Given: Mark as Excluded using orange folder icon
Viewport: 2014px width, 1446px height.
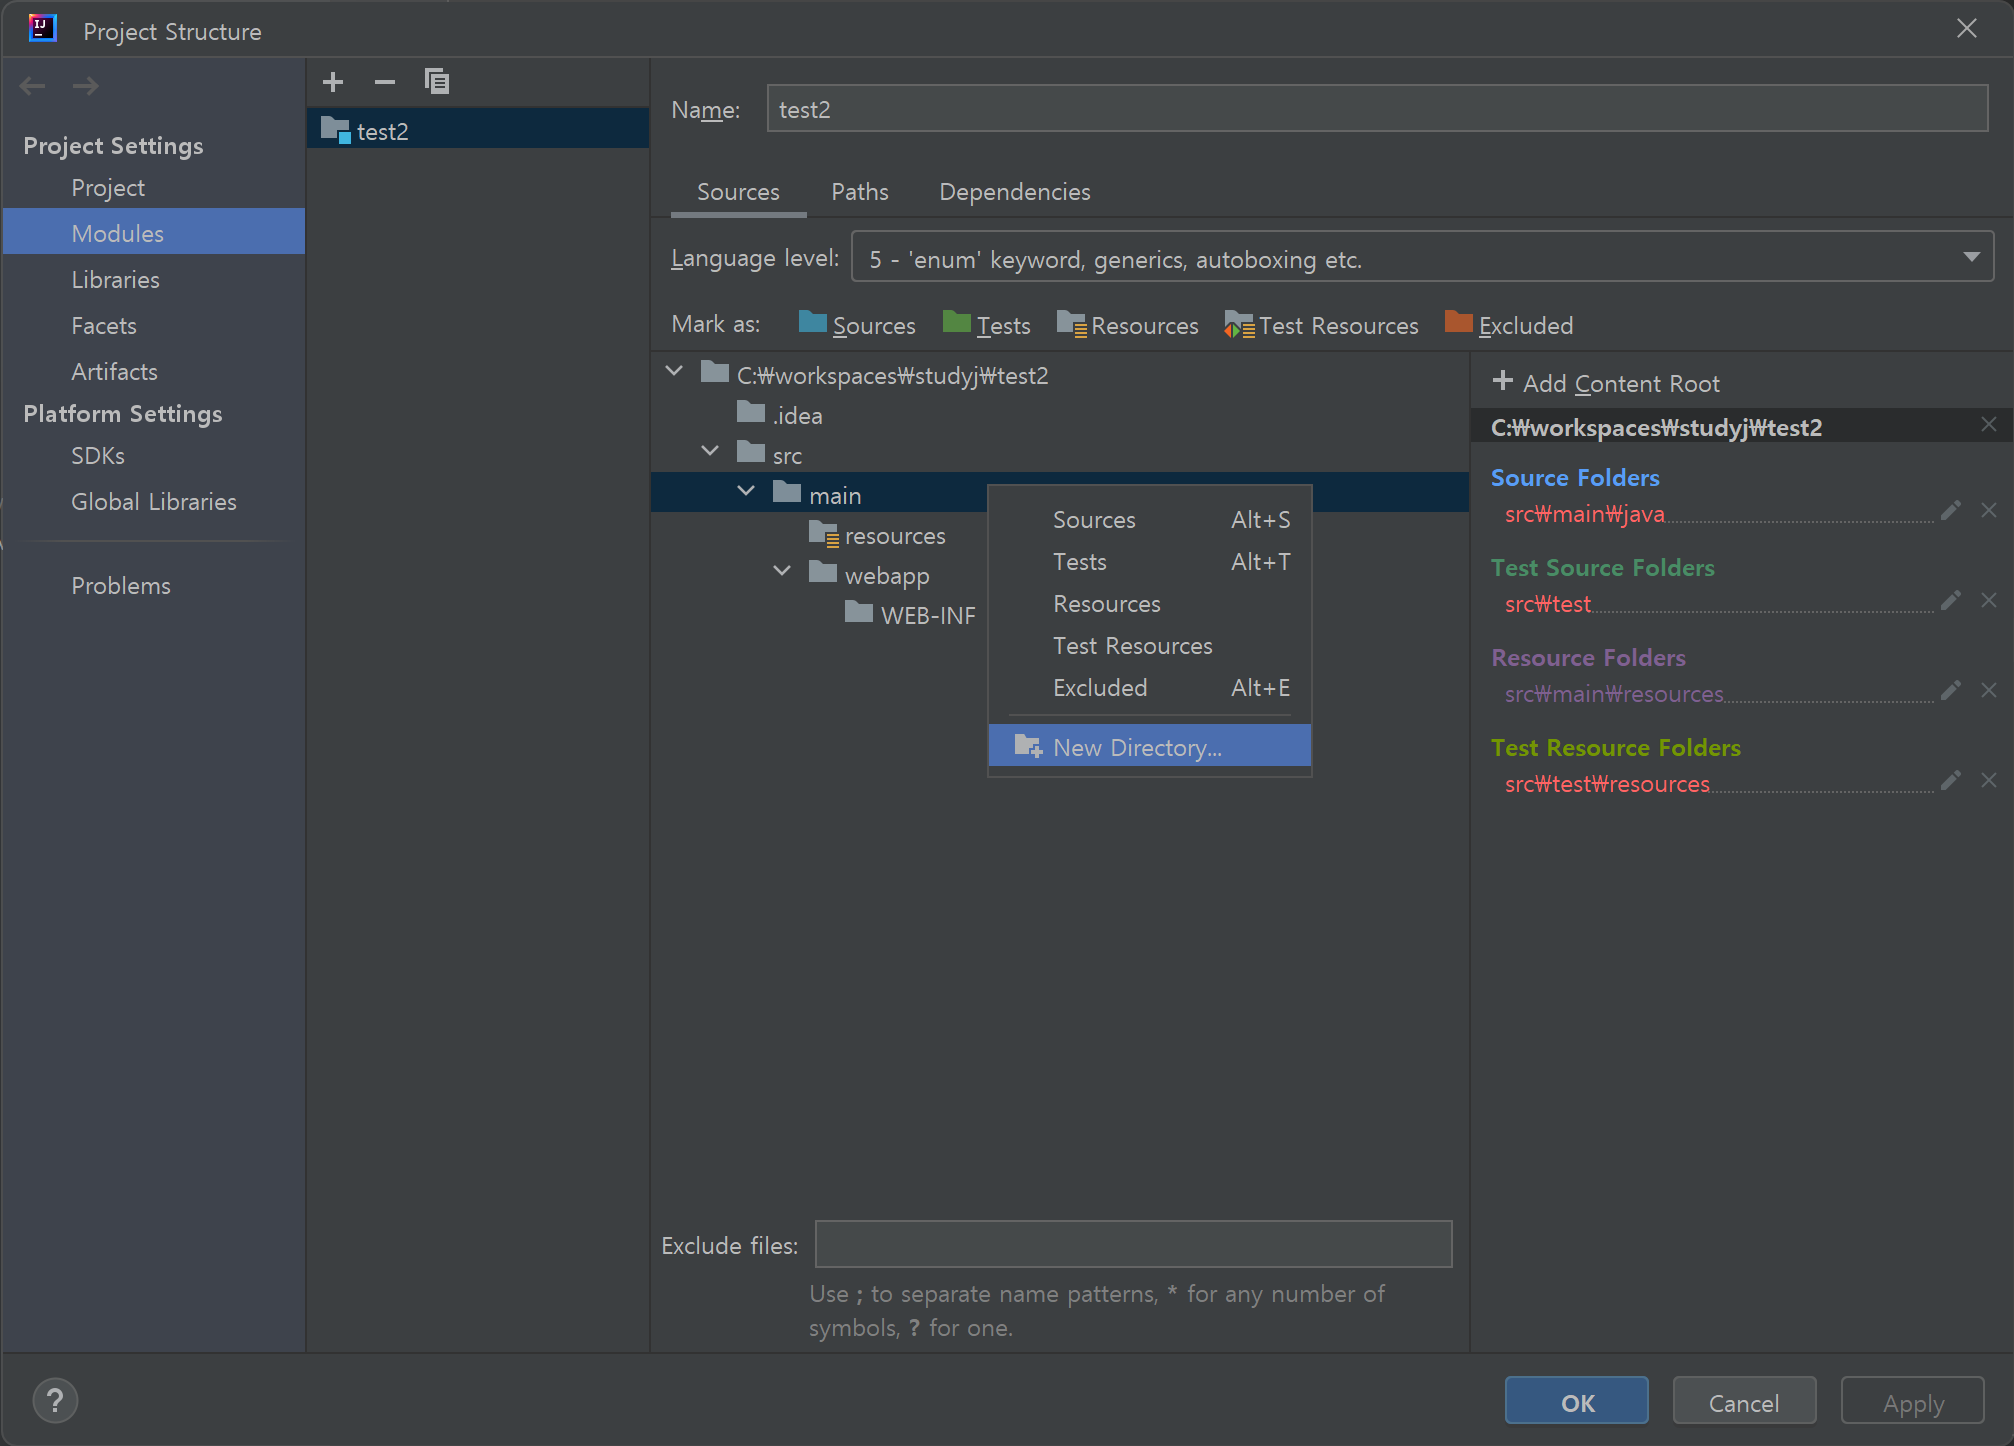Looking at the screenshot, I should 1508,325.
